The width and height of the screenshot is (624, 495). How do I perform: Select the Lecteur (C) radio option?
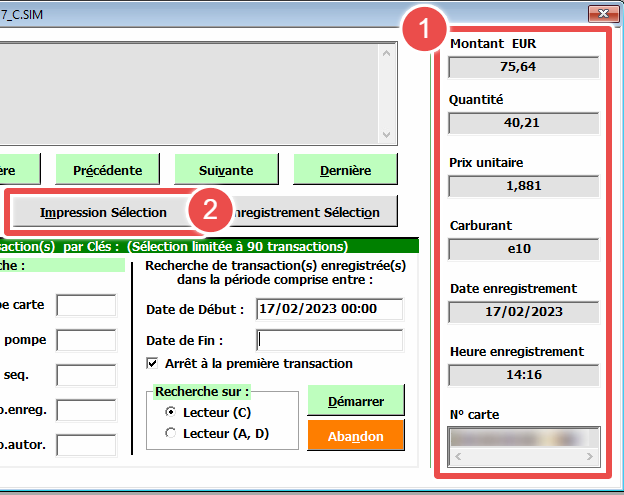pos(170,411)
